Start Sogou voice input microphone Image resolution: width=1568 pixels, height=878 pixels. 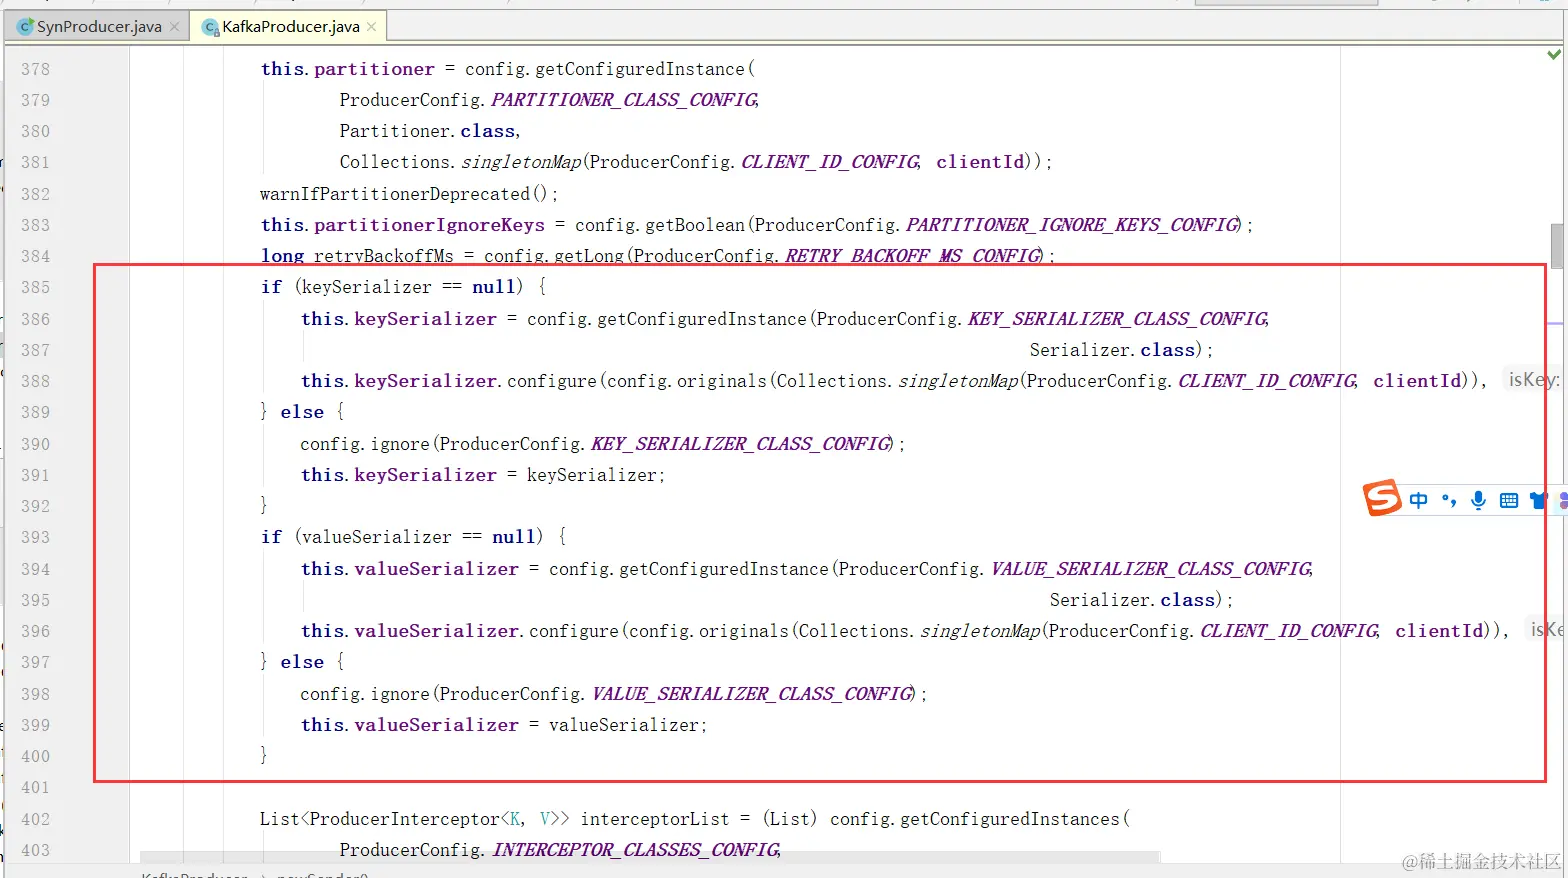(1479, 500)
